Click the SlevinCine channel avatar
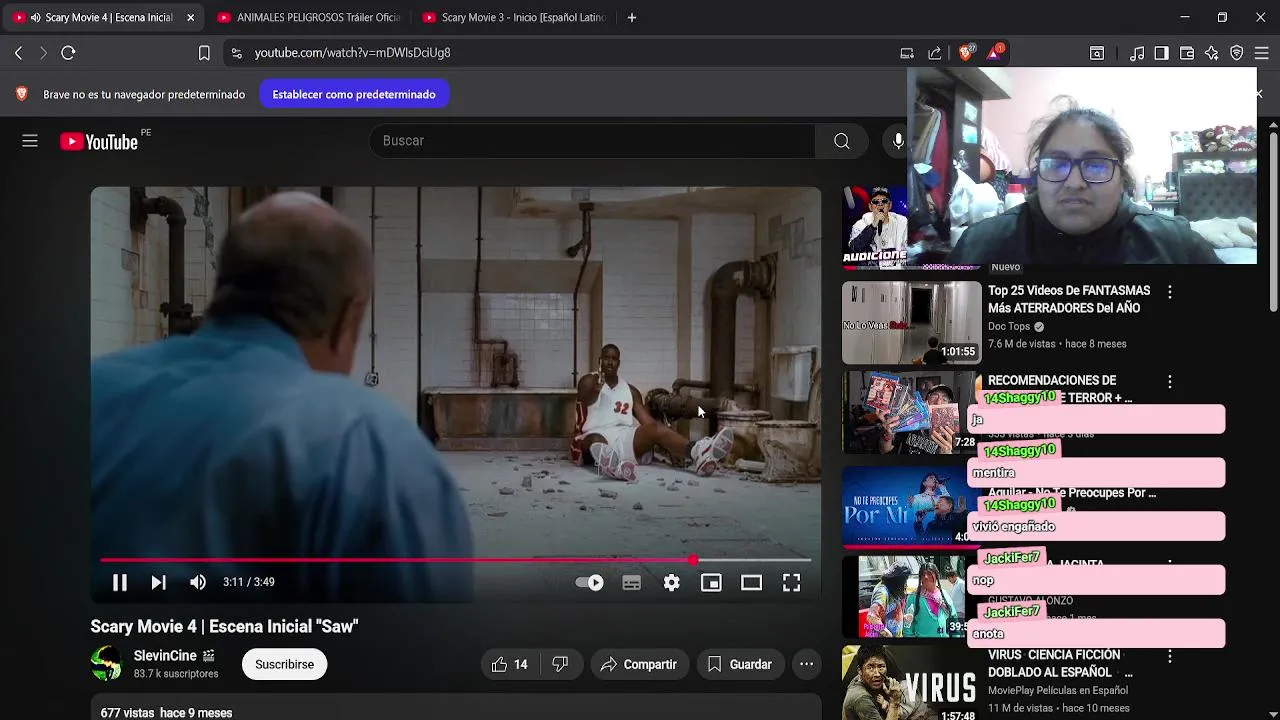The image size is (1280, 720). (x=106, y=664)
